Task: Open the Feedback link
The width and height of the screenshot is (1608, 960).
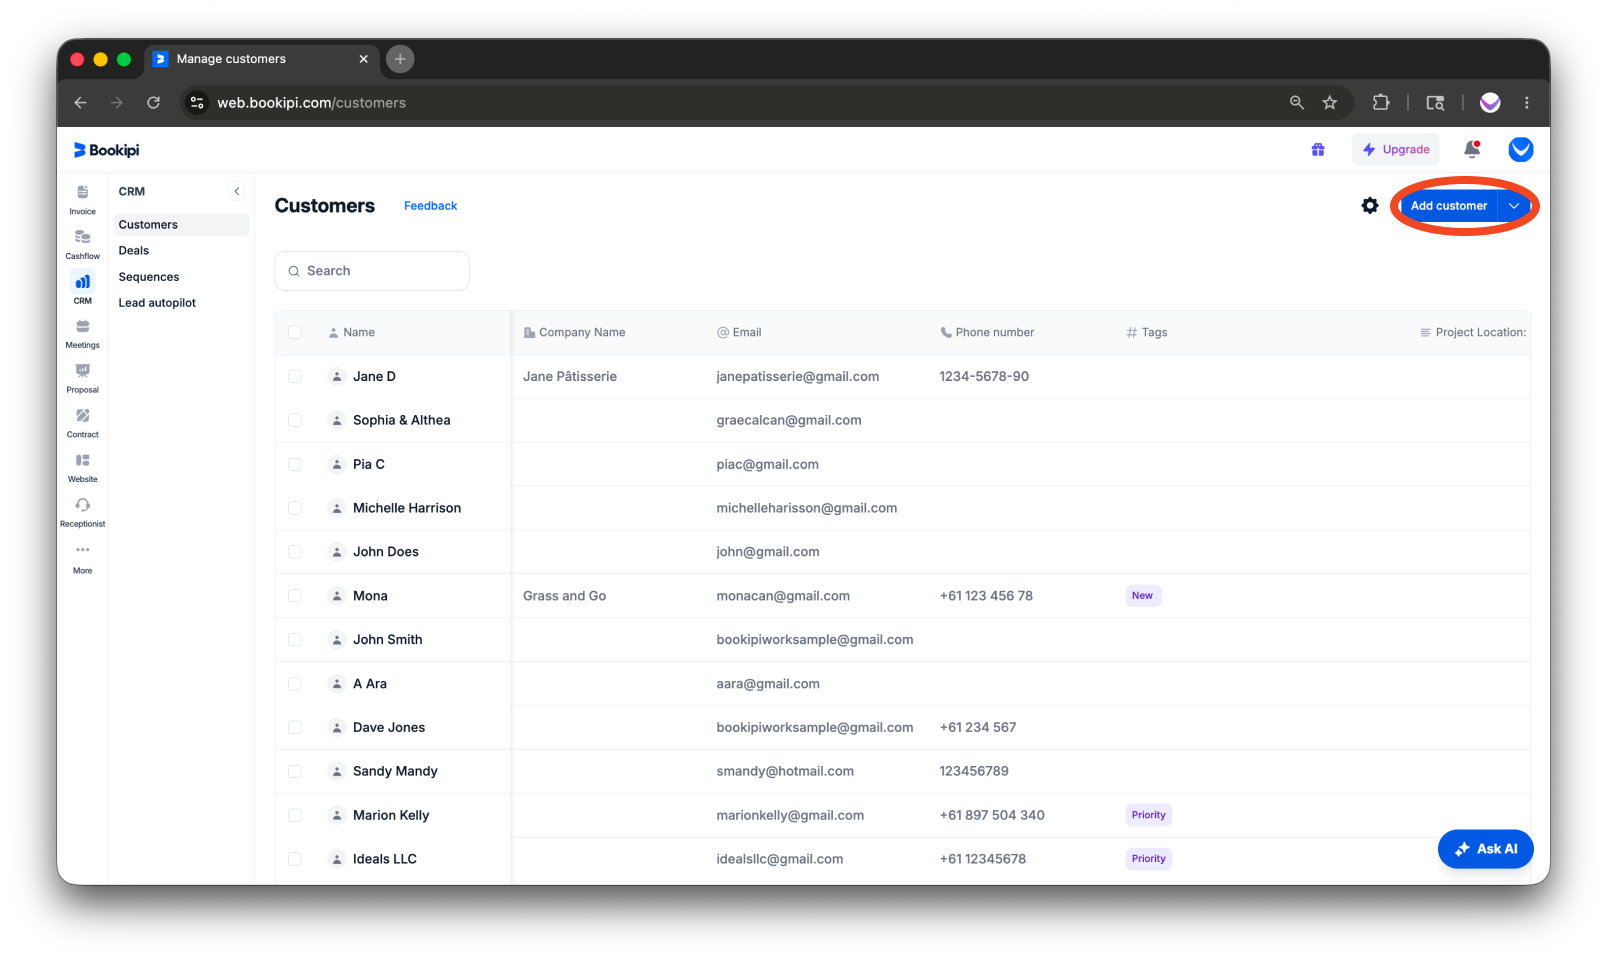Action: click(430, 205)
